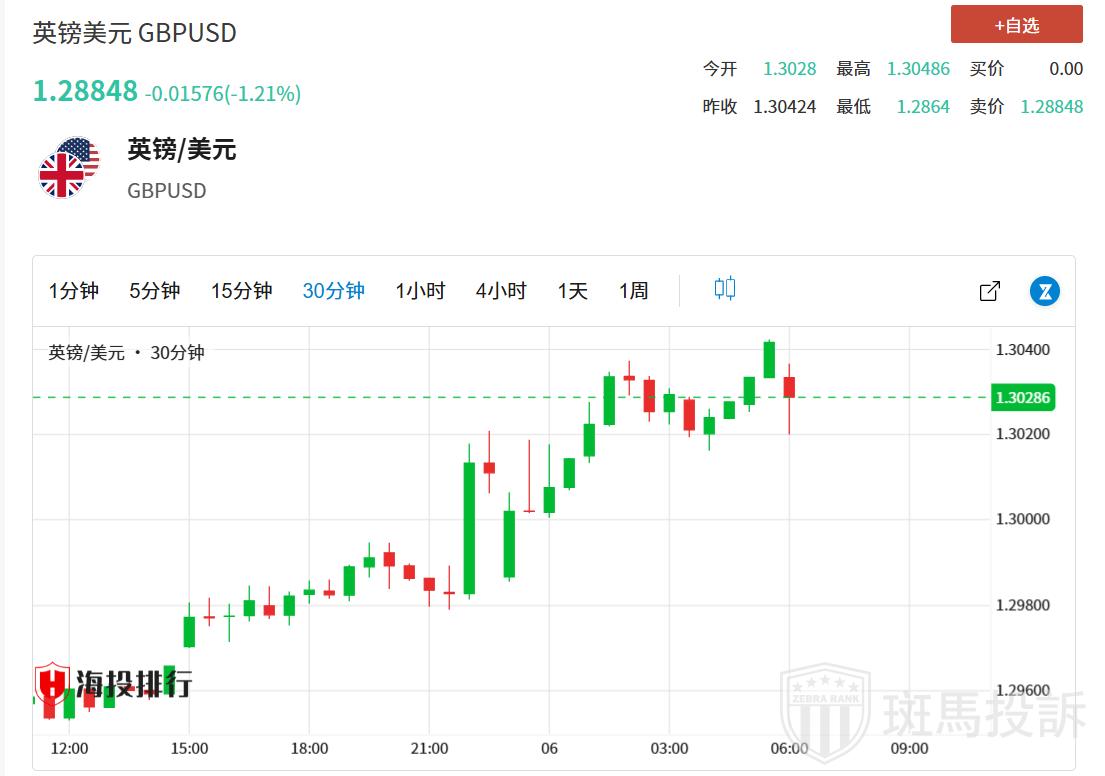Screen dimensions: 1105x776
Task: Click the 英镑/美元 · 30分钟 chart legend
Action: coord(126,353)
